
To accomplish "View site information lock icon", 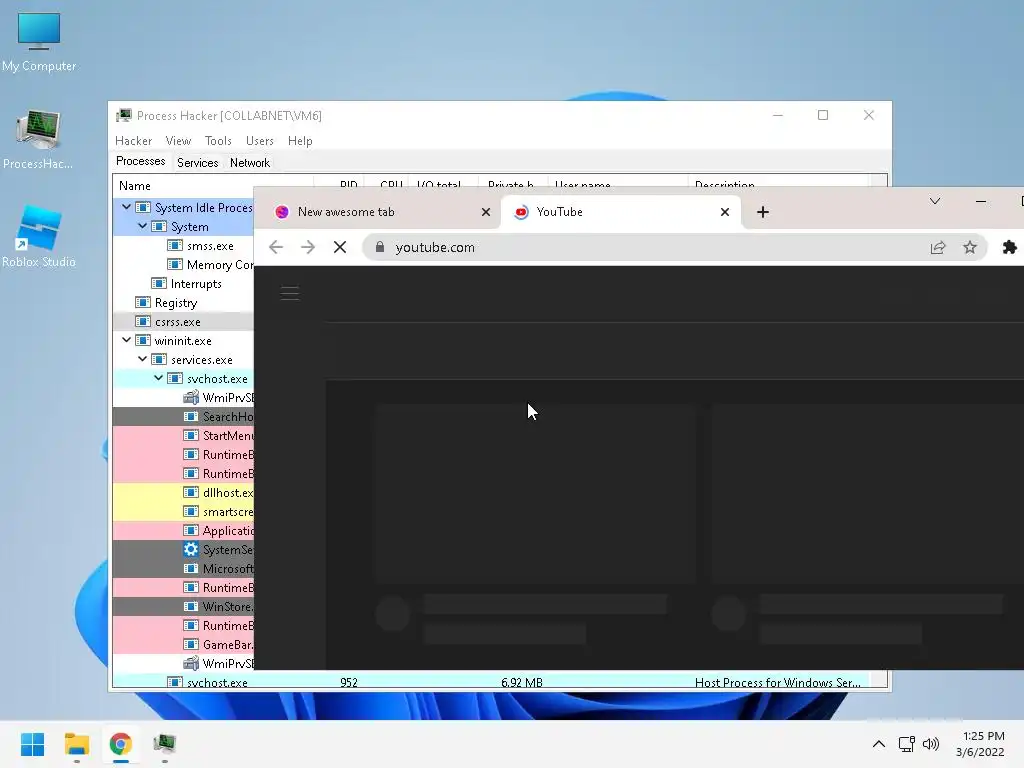I will pyautogui.click(x=379, y=247).
